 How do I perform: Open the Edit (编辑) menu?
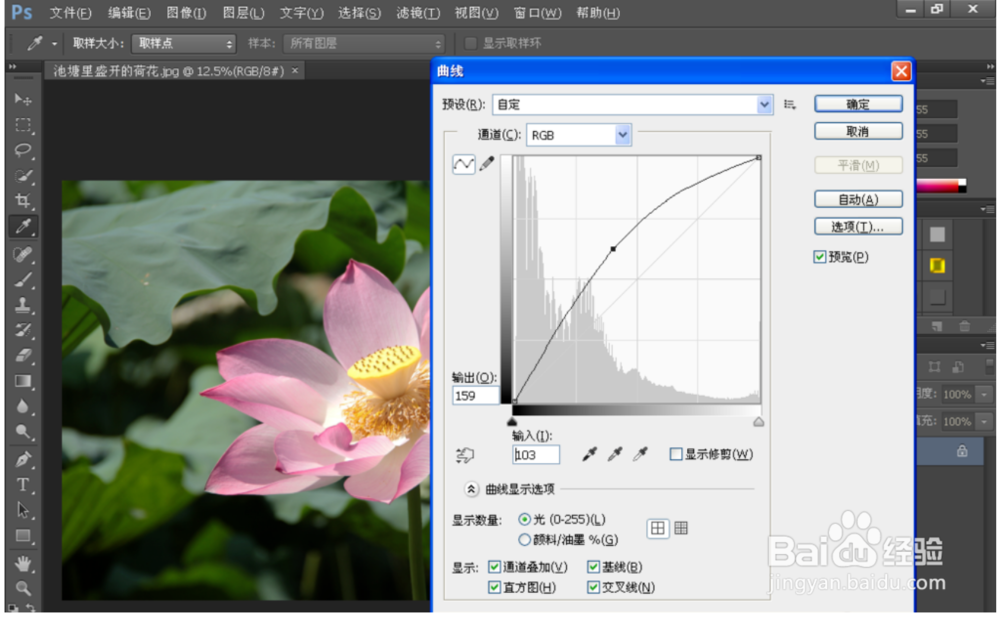pyautogui.click(x=129, y=13)
